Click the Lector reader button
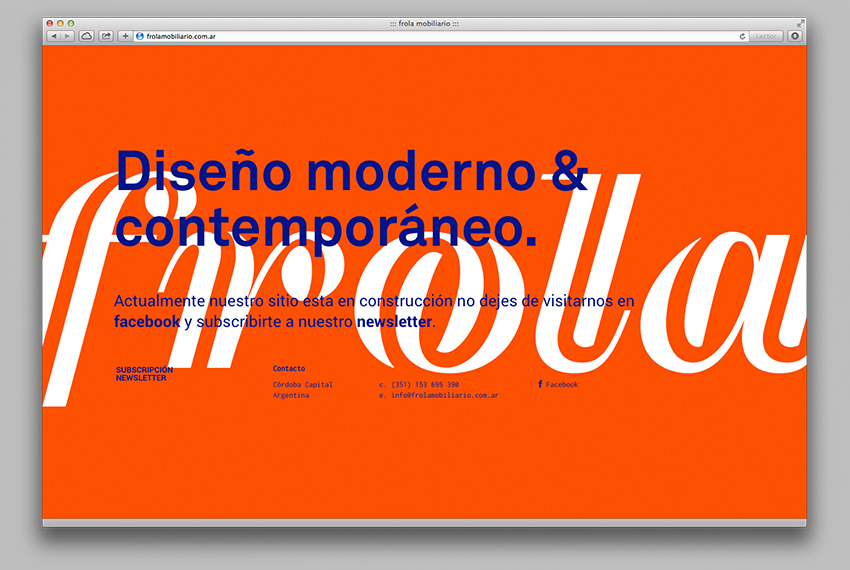Viewport: 850px width, 570px height. [765, 36]
